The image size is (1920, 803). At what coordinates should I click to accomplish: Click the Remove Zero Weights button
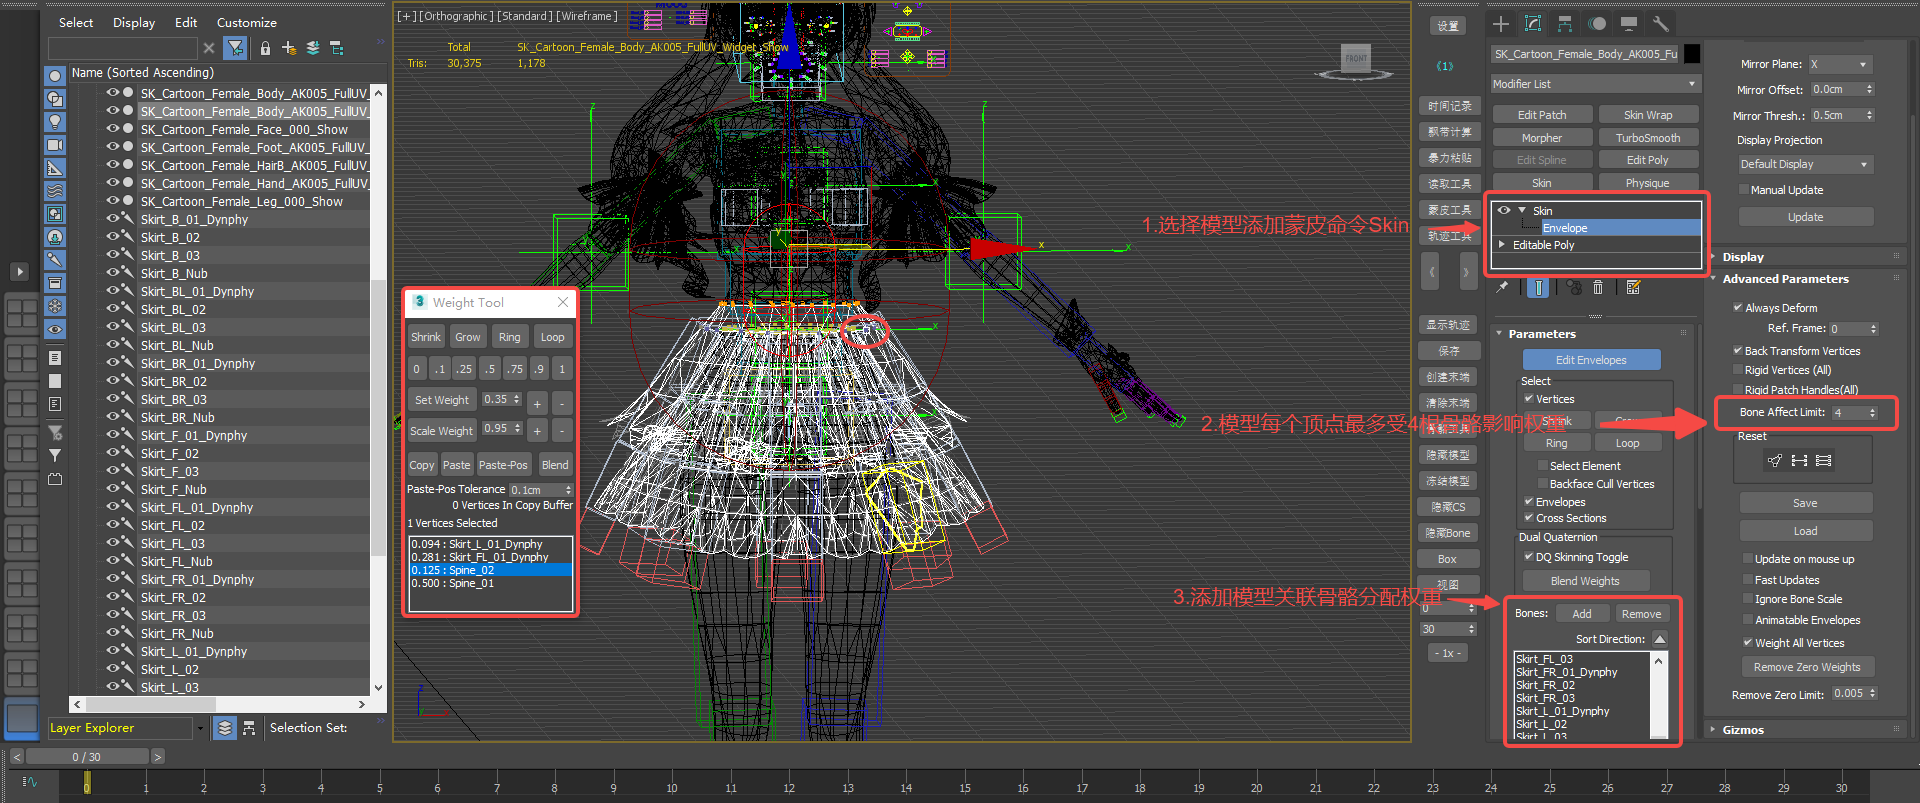(1807, 667)
